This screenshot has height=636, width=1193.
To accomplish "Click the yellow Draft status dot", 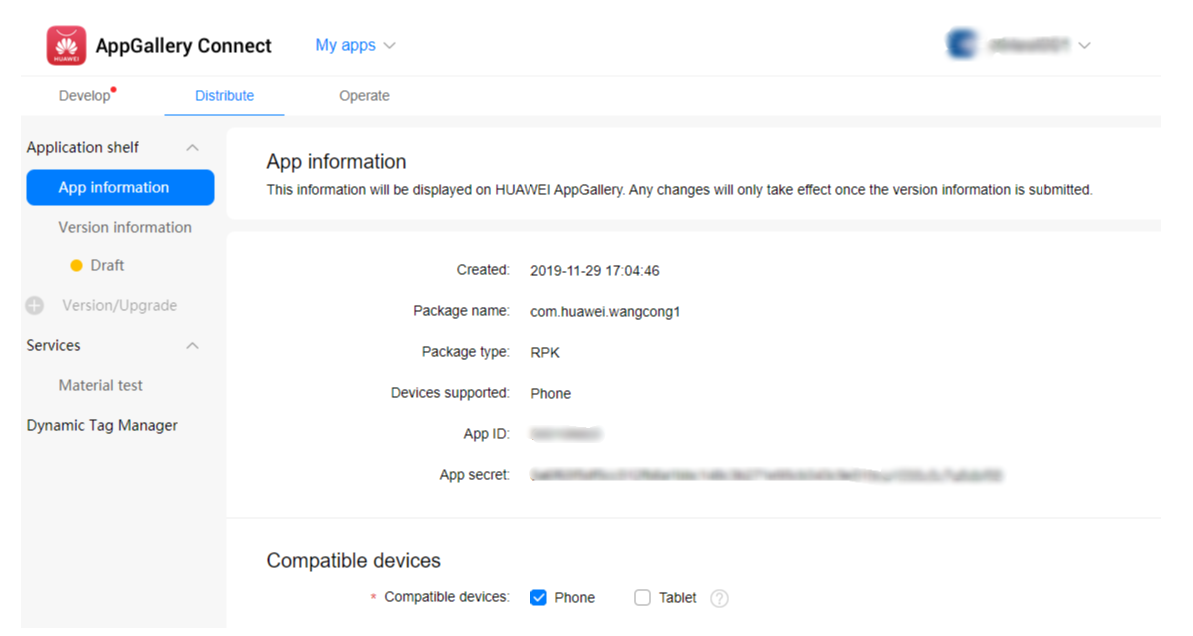I will coord(76,266).
